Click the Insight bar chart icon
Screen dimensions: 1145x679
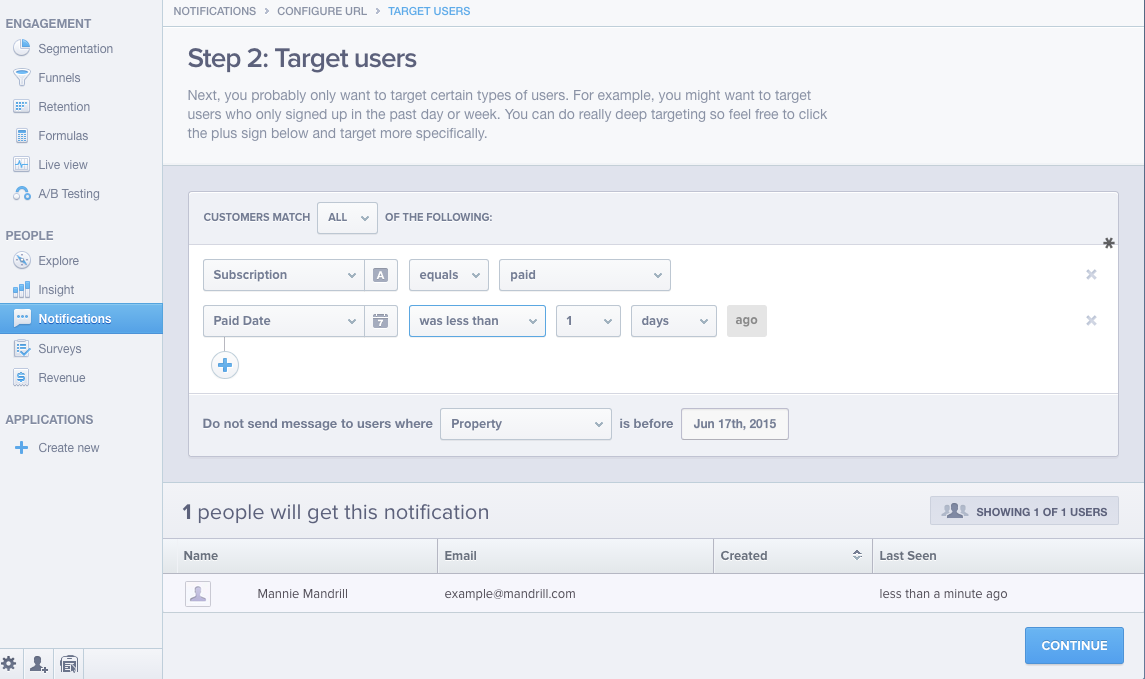coord(22,290)
